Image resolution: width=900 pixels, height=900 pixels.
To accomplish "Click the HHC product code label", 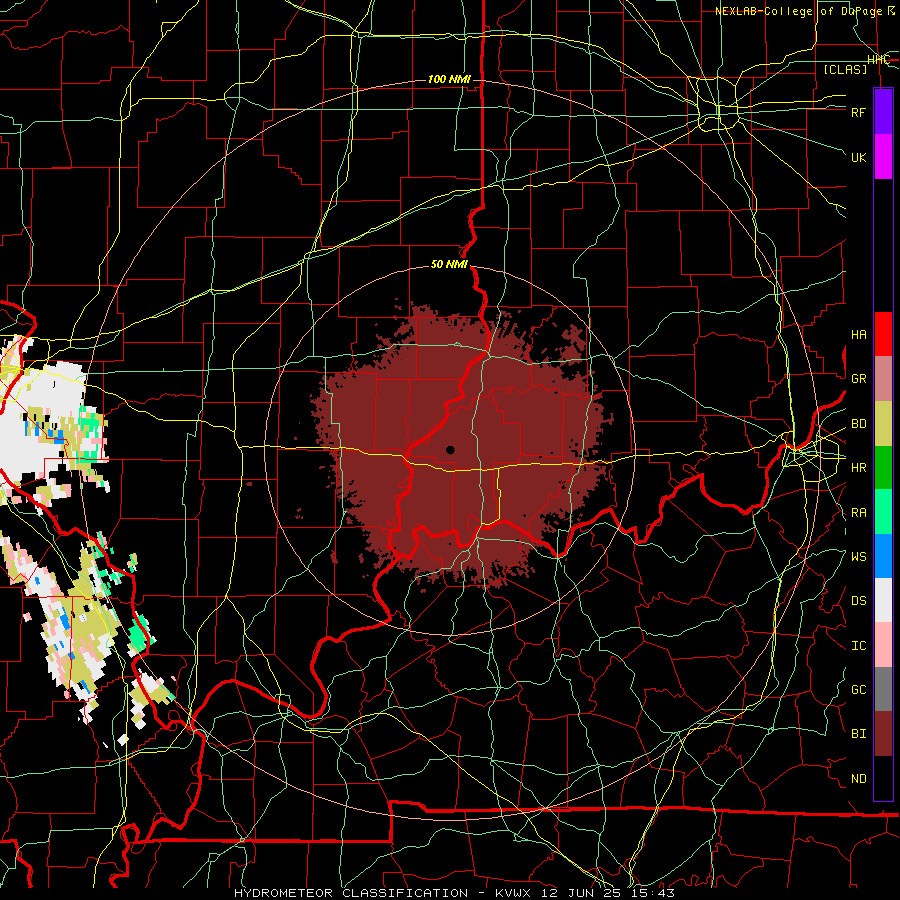I will click(x=878, y=60).
